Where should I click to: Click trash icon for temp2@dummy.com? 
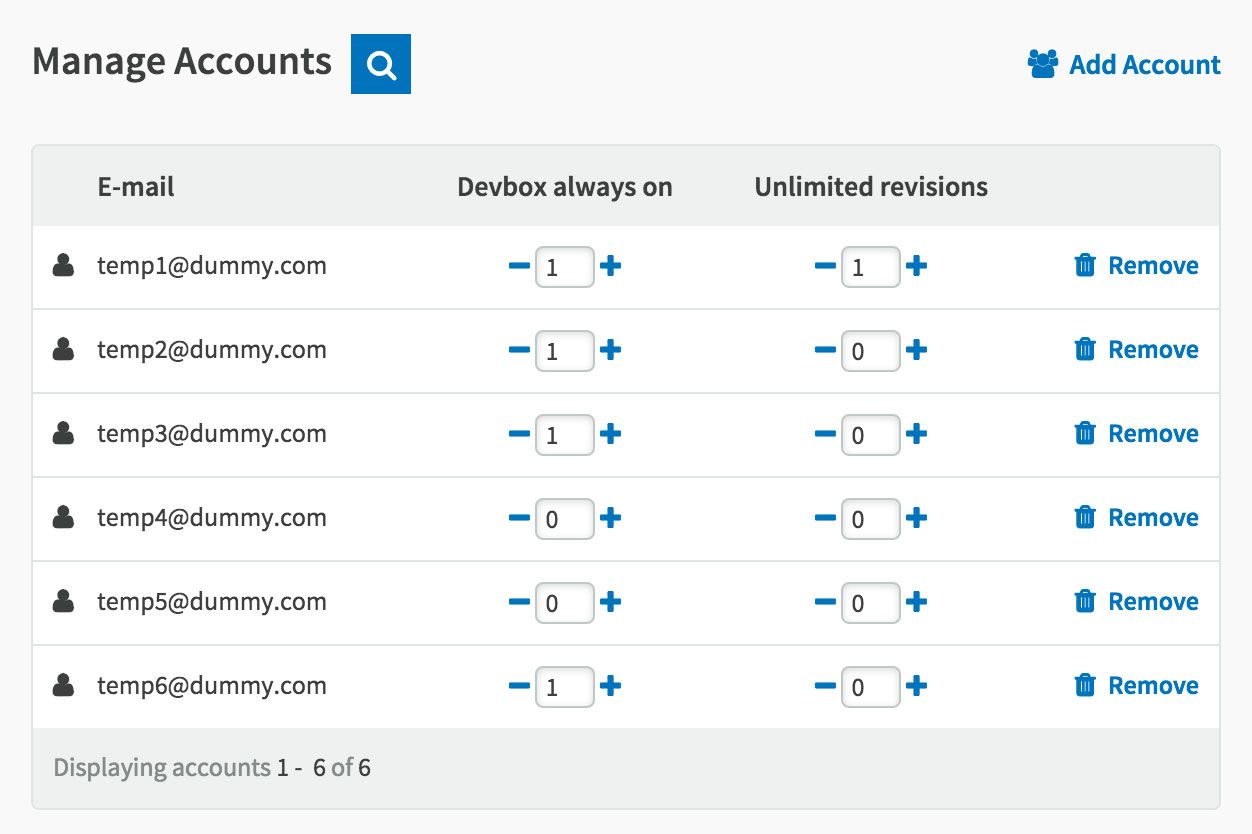1084,350
